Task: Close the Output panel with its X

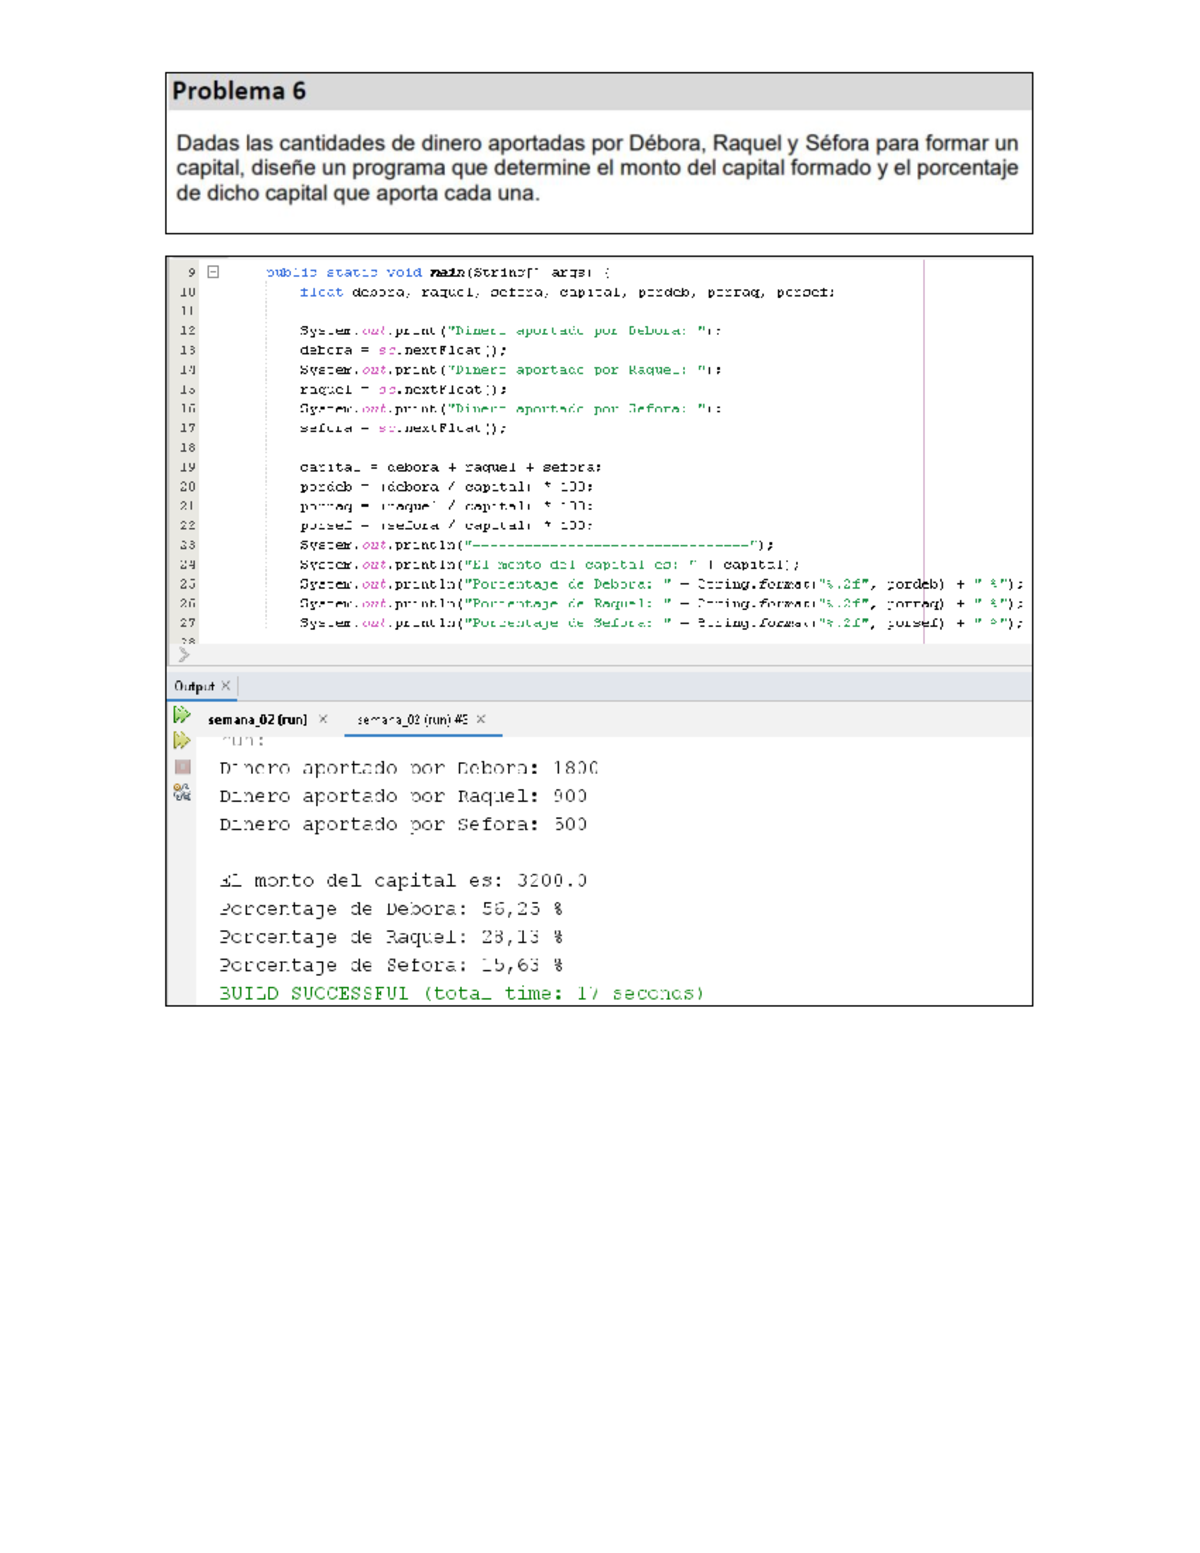Action: [x=226, y=686]
